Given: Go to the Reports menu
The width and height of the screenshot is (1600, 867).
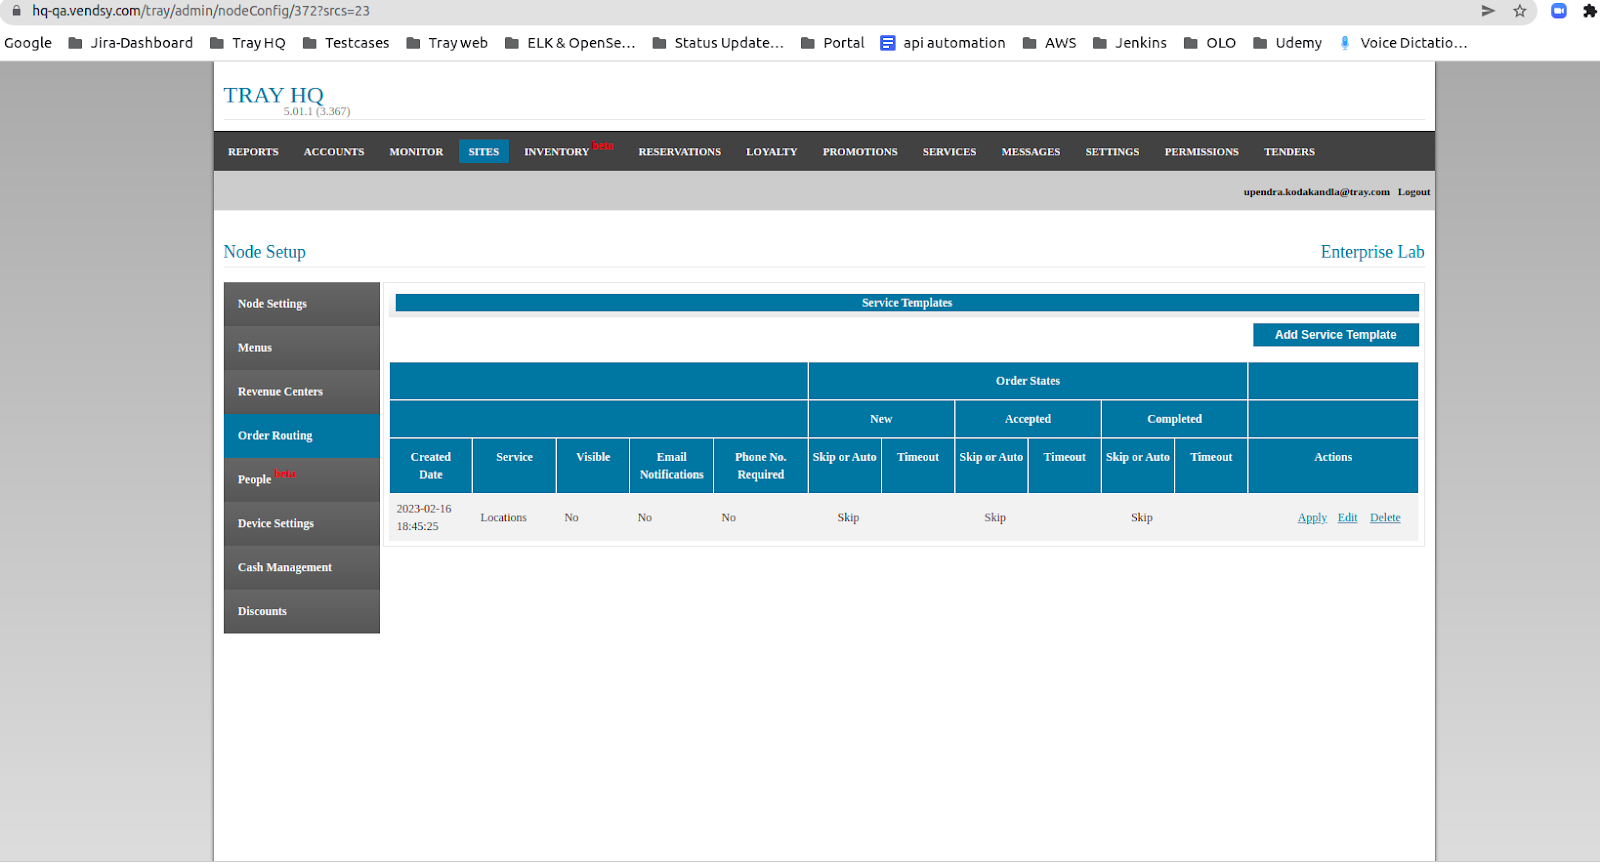Looking at the screenshot, I should coord(253,152).
